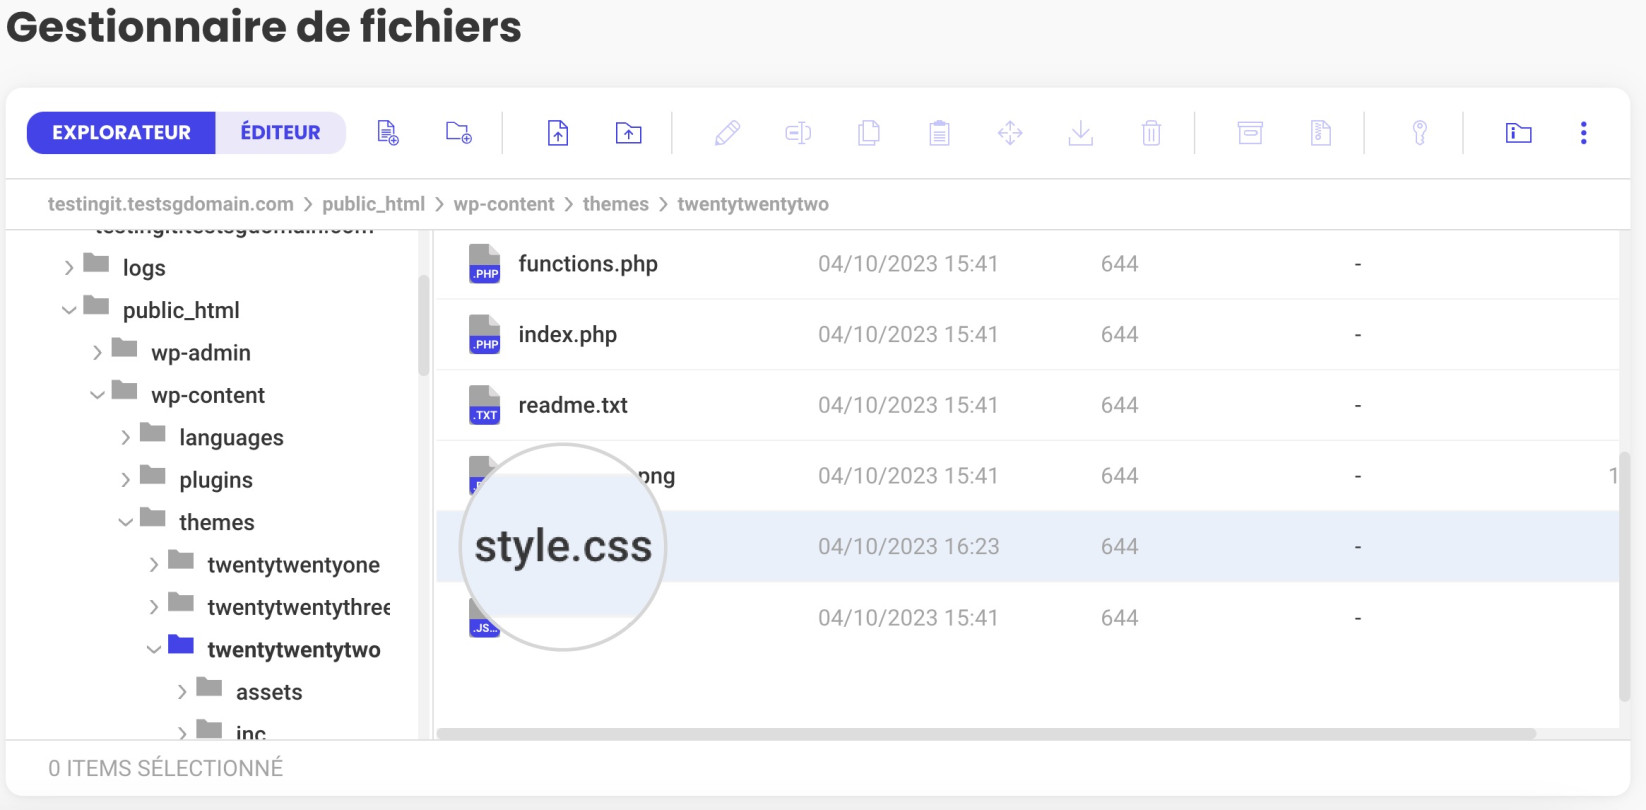1646x810 pixels.
Task: Click the Edit pencil icon
Action: [727, 132]
